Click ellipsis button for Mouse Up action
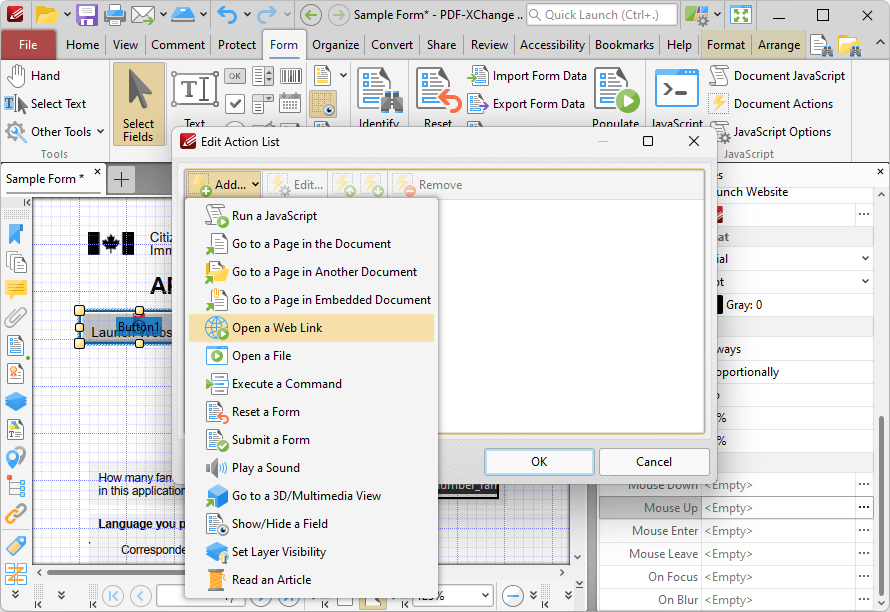Viewport: 890px width, 612px height. point(863,508)
